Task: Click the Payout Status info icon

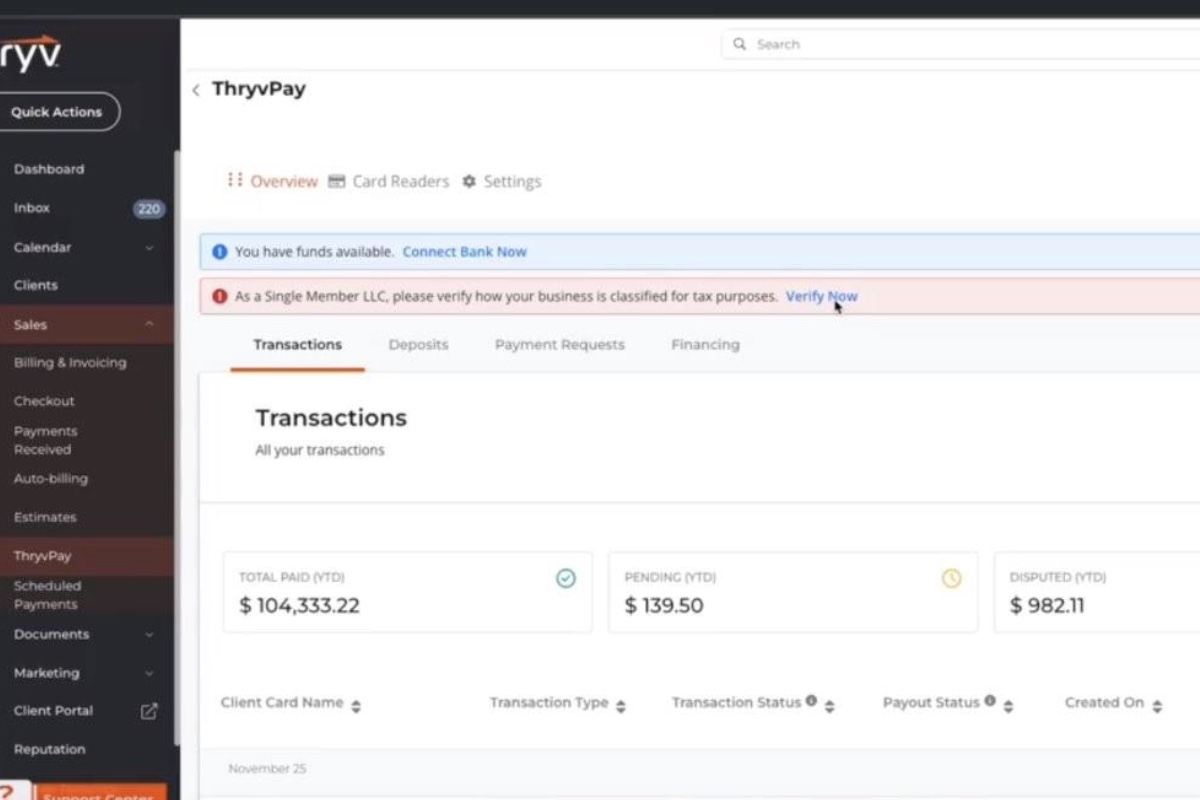Action: pos(990,702)
